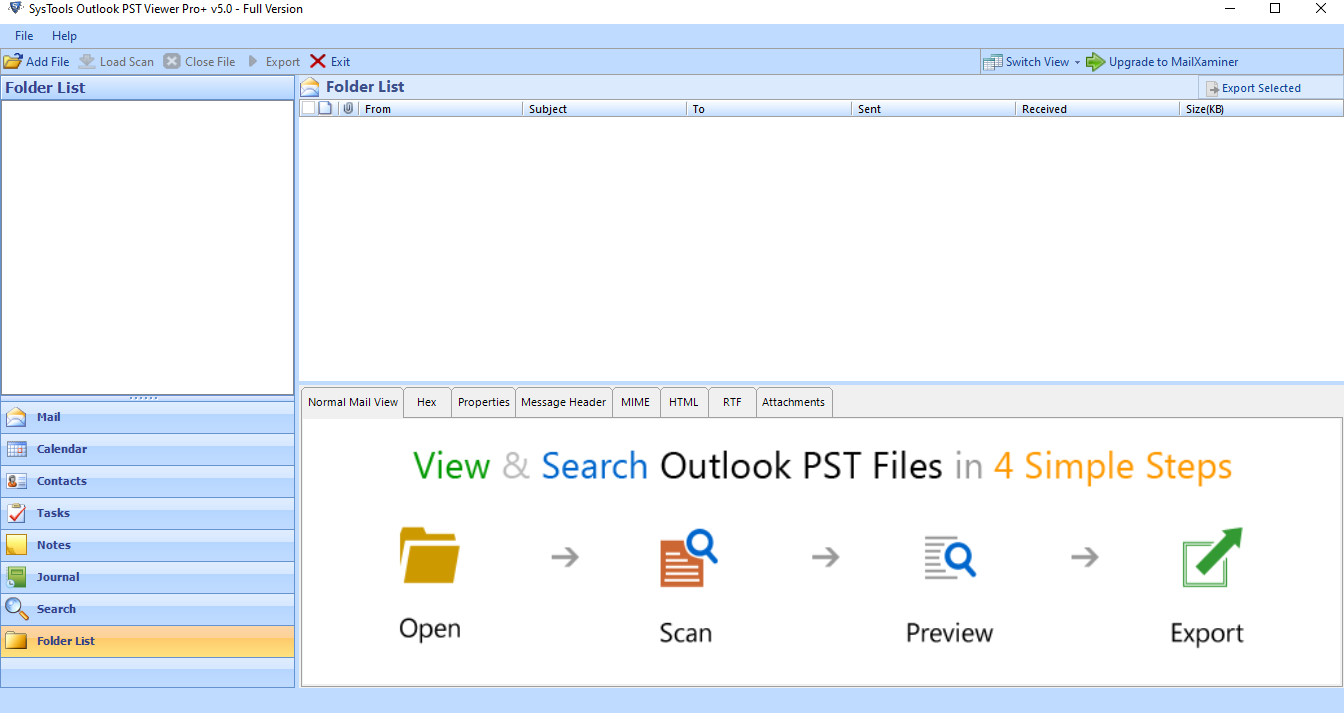Switch to the Hex tab
Viewport: 1344px width, 713px height.
tap(427, 402)
